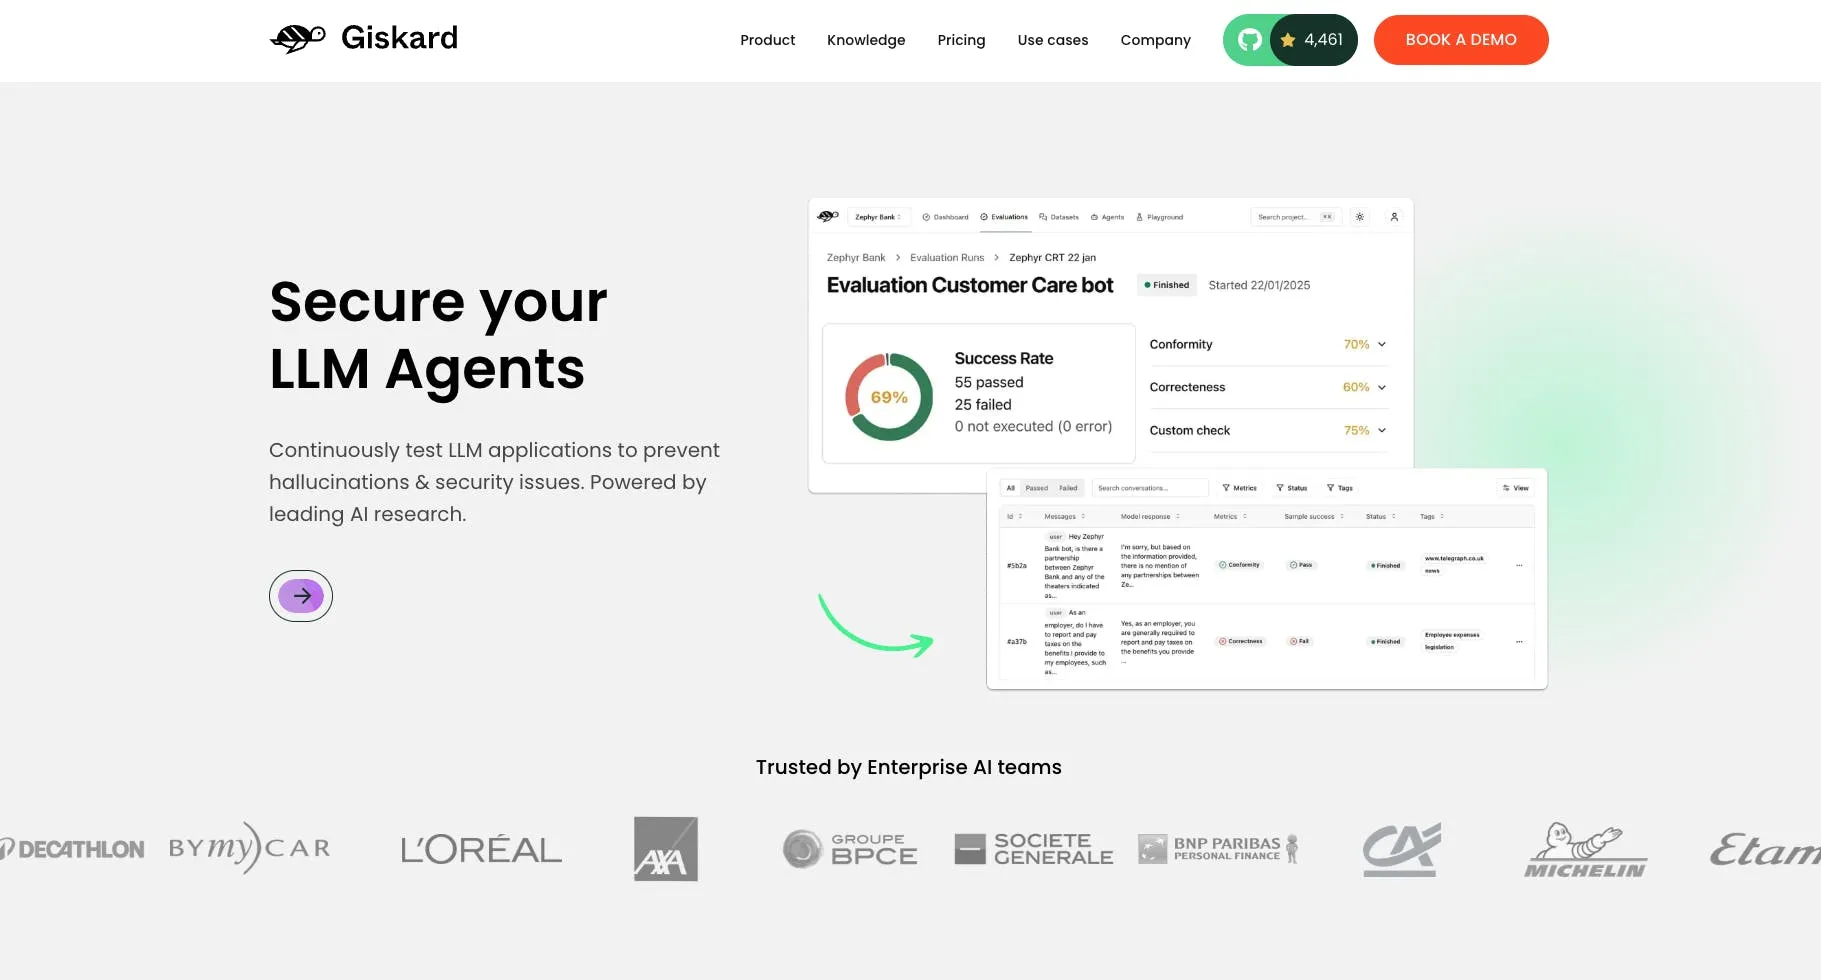Expand the Custom check 75% row
The width and height of the screenshot is (1821, 980).
point(1268,430)
